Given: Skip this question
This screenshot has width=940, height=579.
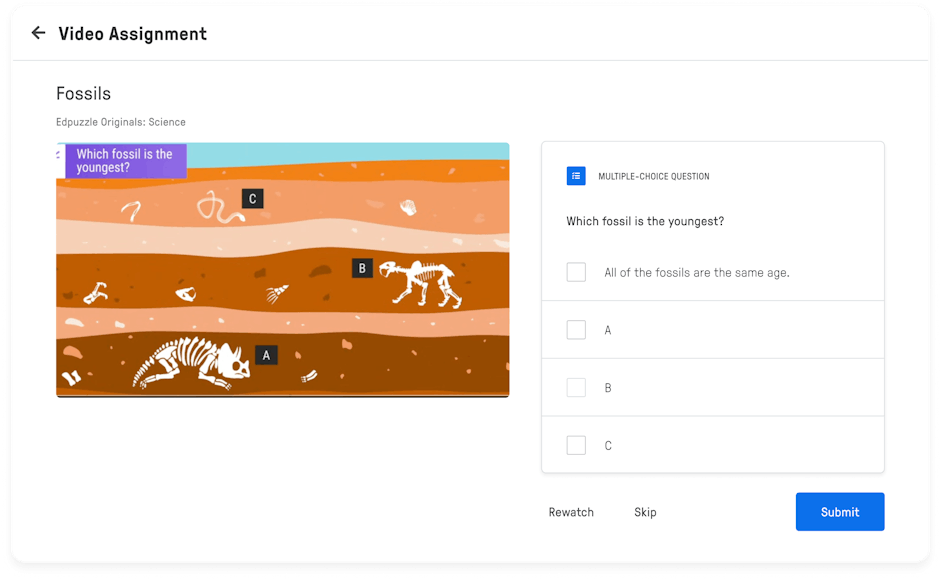Looking at the screenshot, I should coord(645,512).
